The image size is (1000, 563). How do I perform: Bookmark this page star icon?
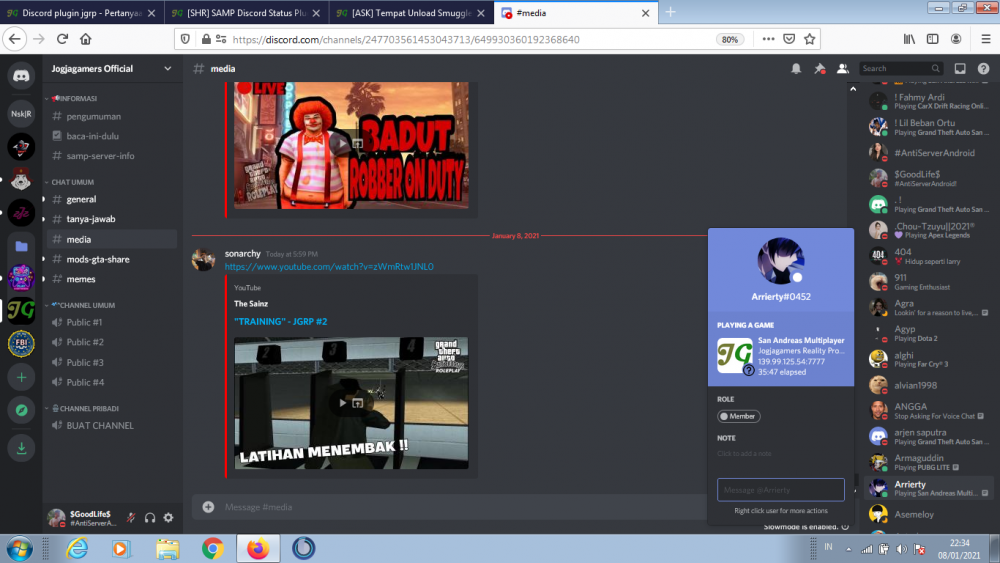click(x=810, y=39)
